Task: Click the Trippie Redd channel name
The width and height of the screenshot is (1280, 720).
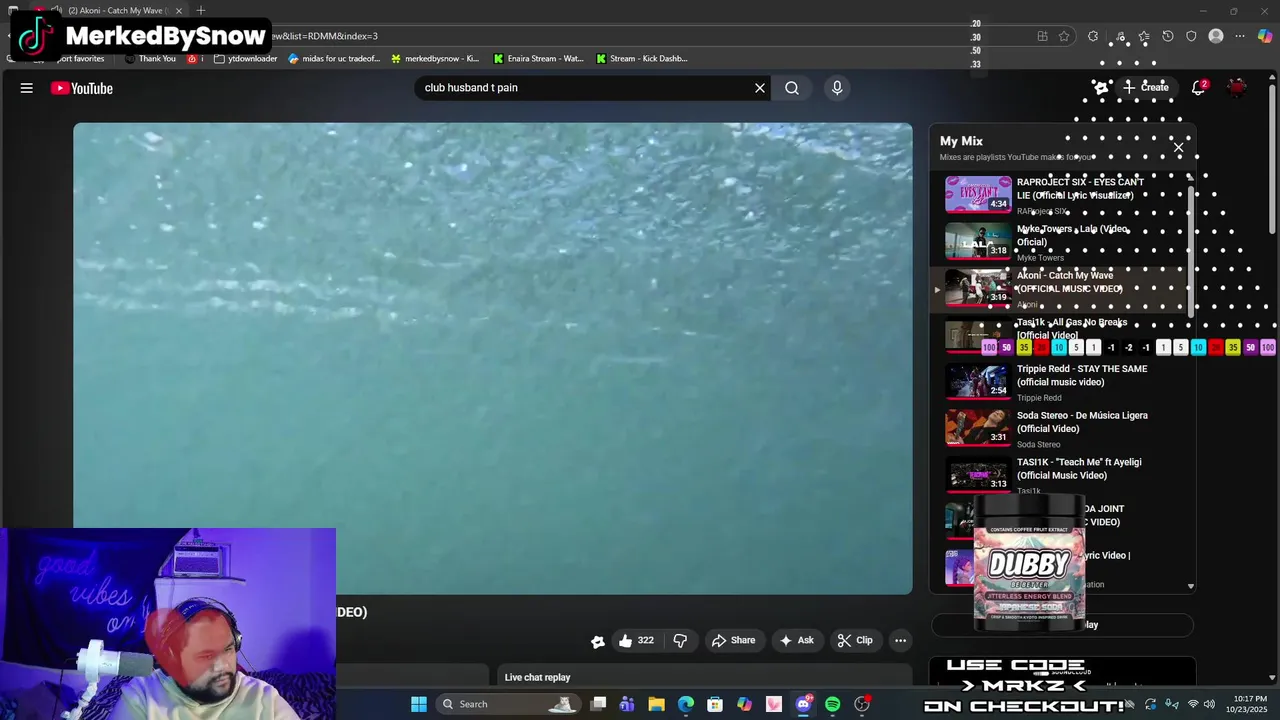Action: (1039, 398)
